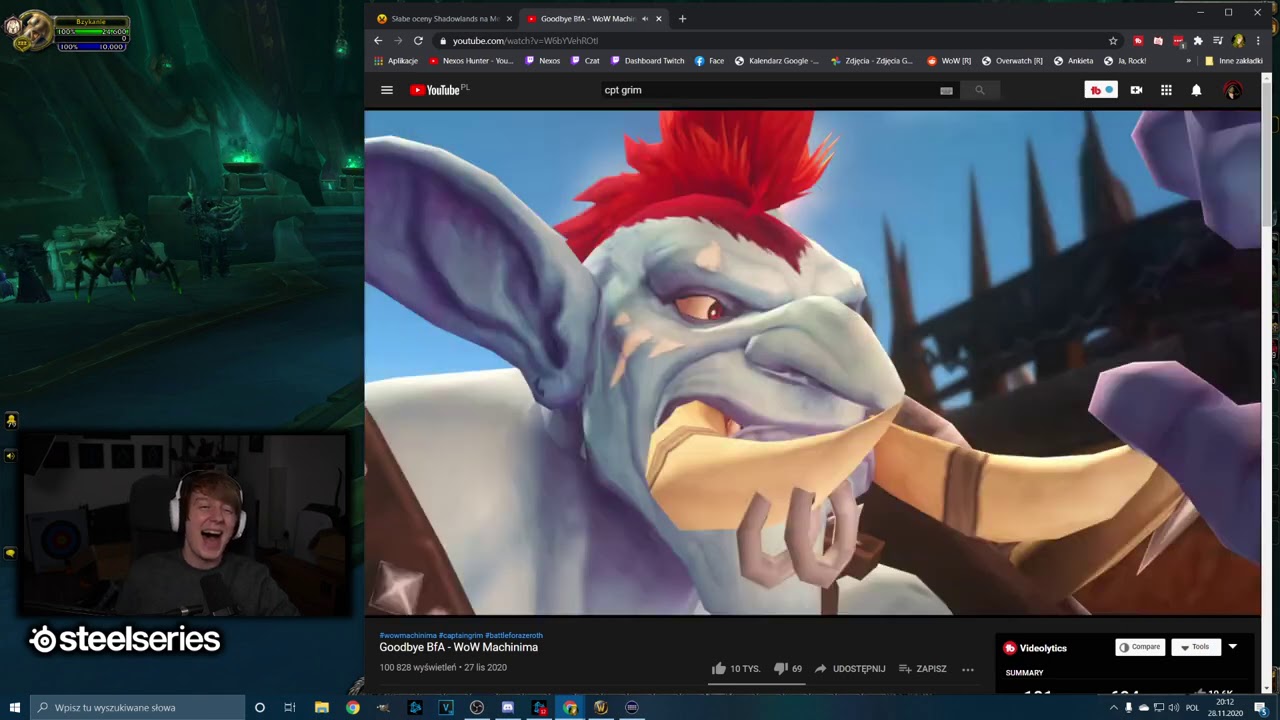Dislike the video with thumbs down
This screenshot has height=720, width=1280.
(x=788, y=668)
